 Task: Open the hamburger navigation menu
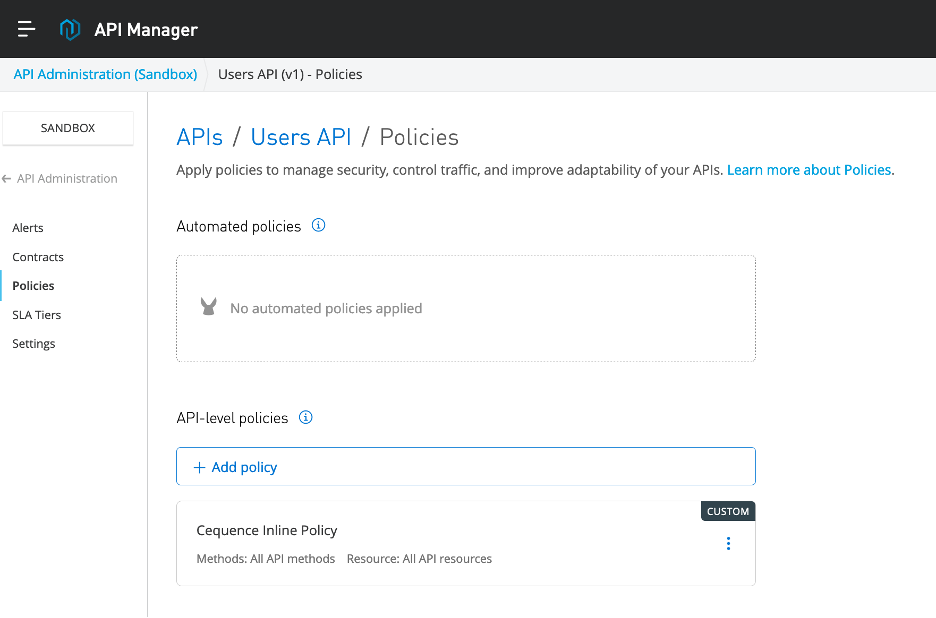[26, 29]
